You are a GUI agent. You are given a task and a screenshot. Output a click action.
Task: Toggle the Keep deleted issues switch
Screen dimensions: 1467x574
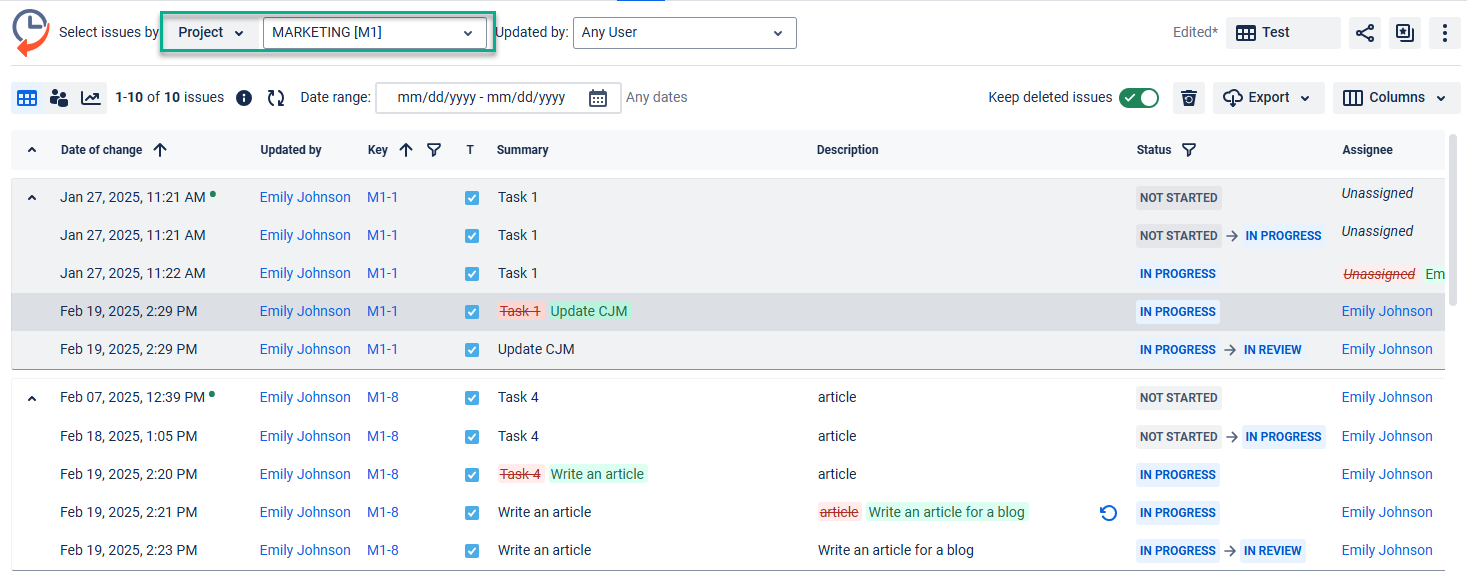point(1138,98)
